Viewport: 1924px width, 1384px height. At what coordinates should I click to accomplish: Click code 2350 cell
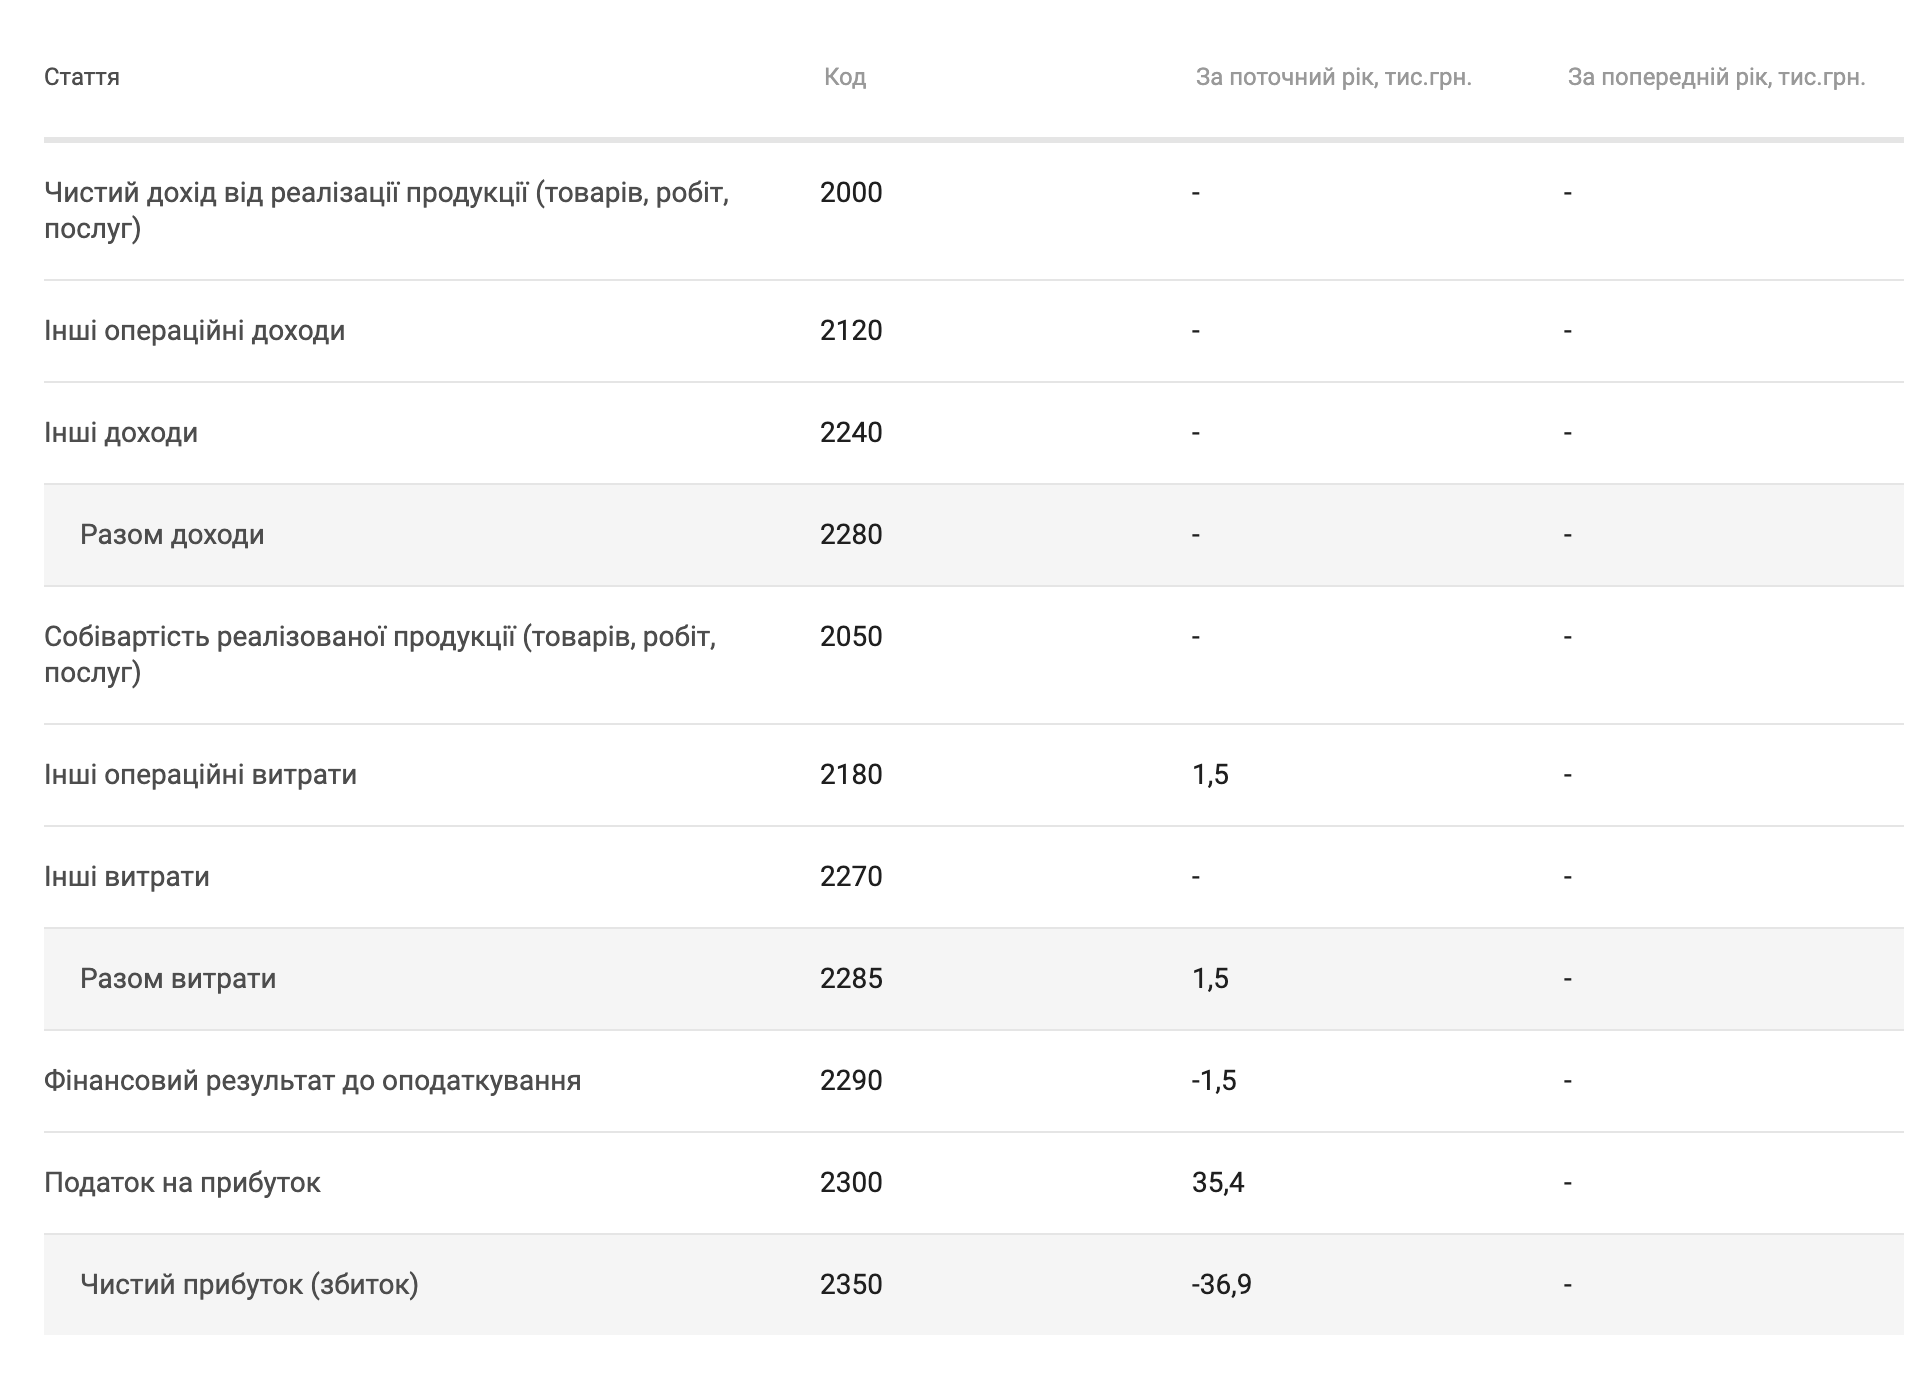[851, 1285]
